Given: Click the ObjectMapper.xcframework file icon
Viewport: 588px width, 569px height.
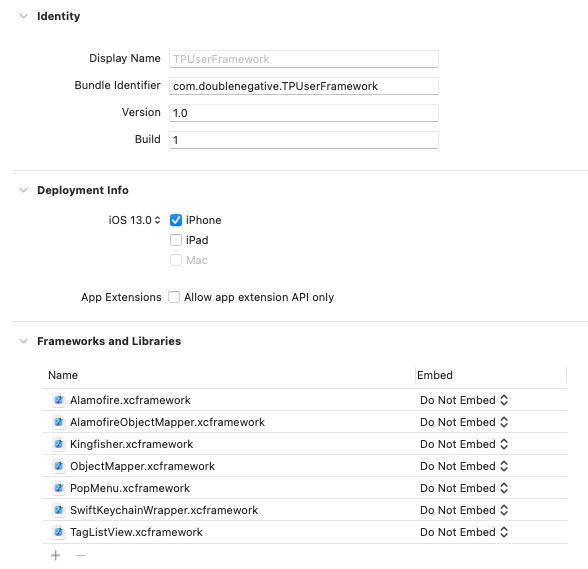Looking at the screenshot, I should point(58,466).
